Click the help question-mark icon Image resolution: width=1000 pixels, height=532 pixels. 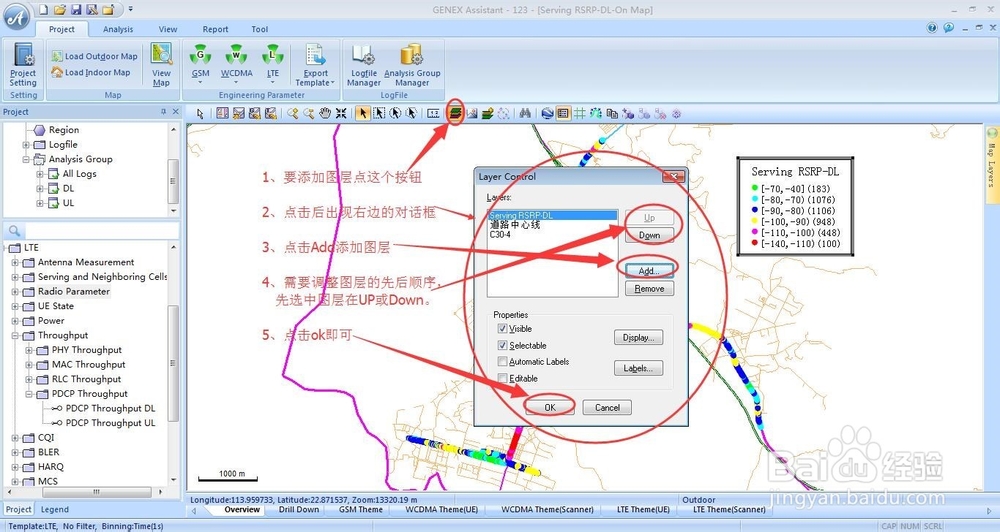coord(932,28)
